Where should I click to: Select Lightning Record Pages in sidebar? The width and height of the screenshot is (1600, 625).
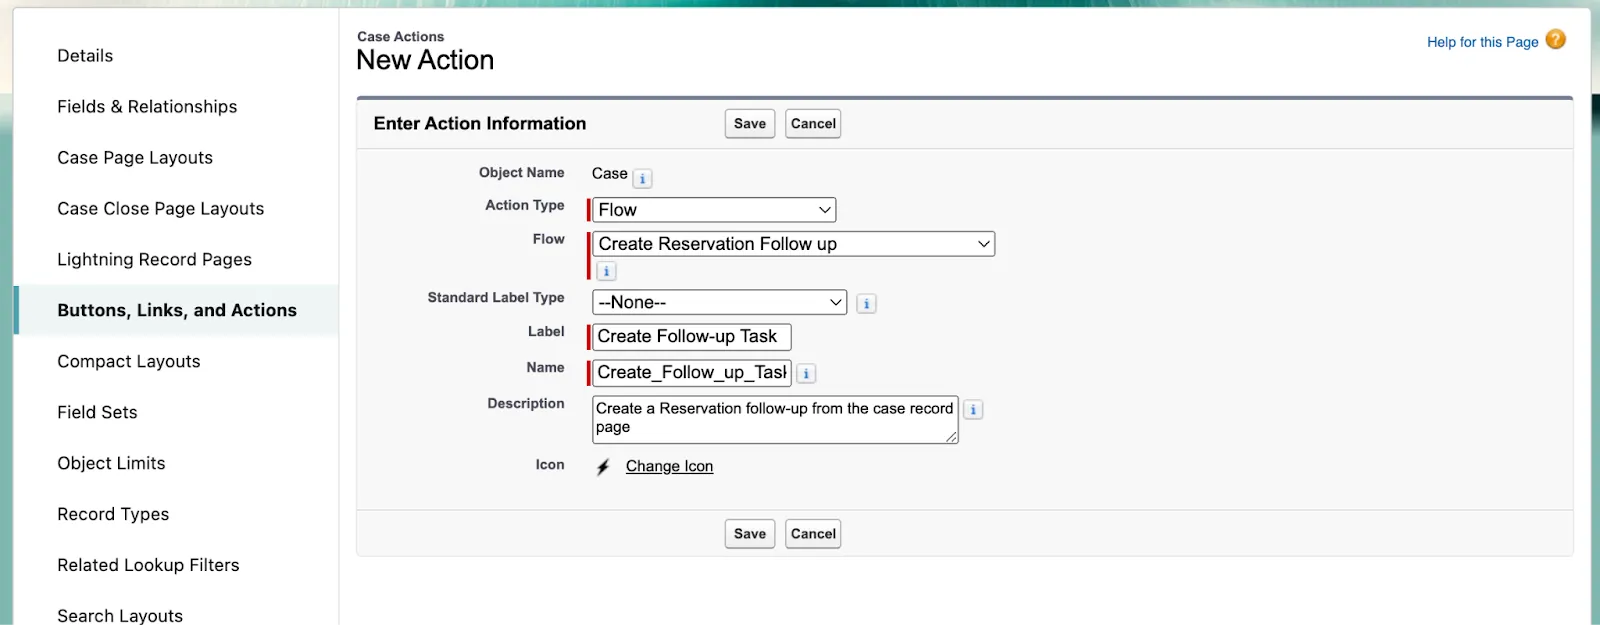[154, 260]
